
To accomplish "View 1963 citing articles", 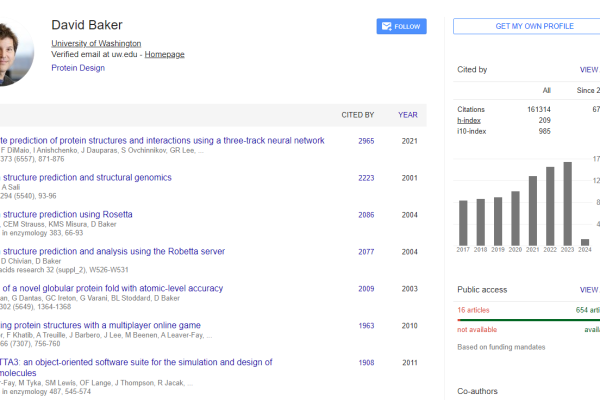I will click(366, 326).
